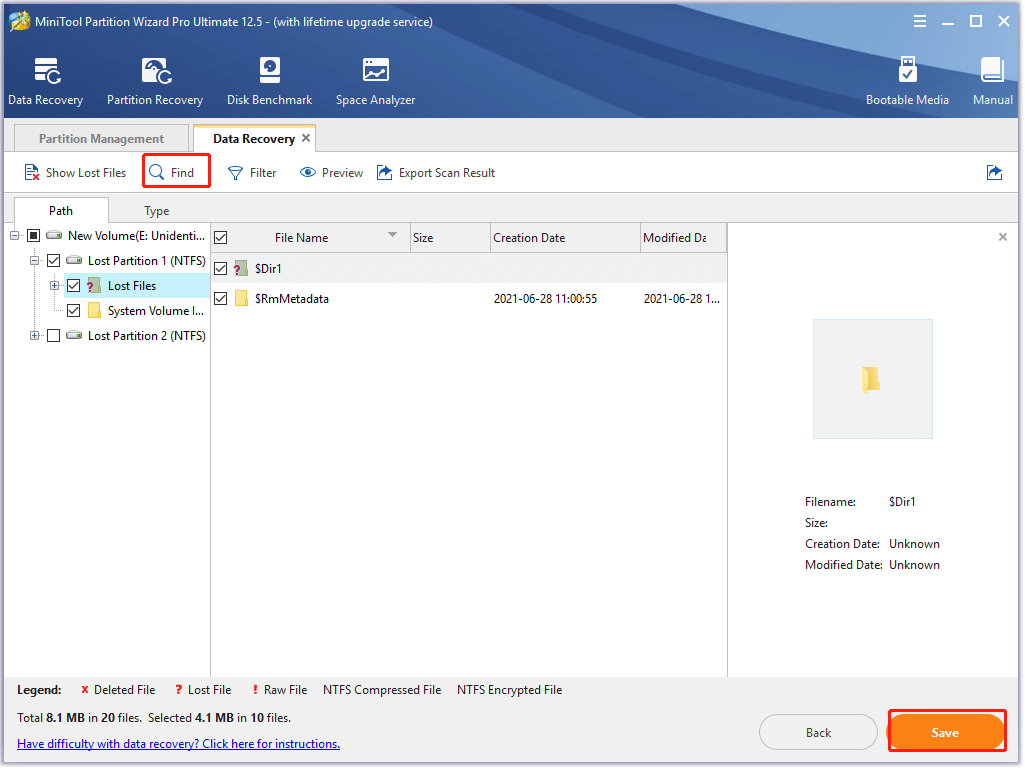Select Lost Files tree row text
The height and width of the screenshot is (768, 1025).
[132, 286]
